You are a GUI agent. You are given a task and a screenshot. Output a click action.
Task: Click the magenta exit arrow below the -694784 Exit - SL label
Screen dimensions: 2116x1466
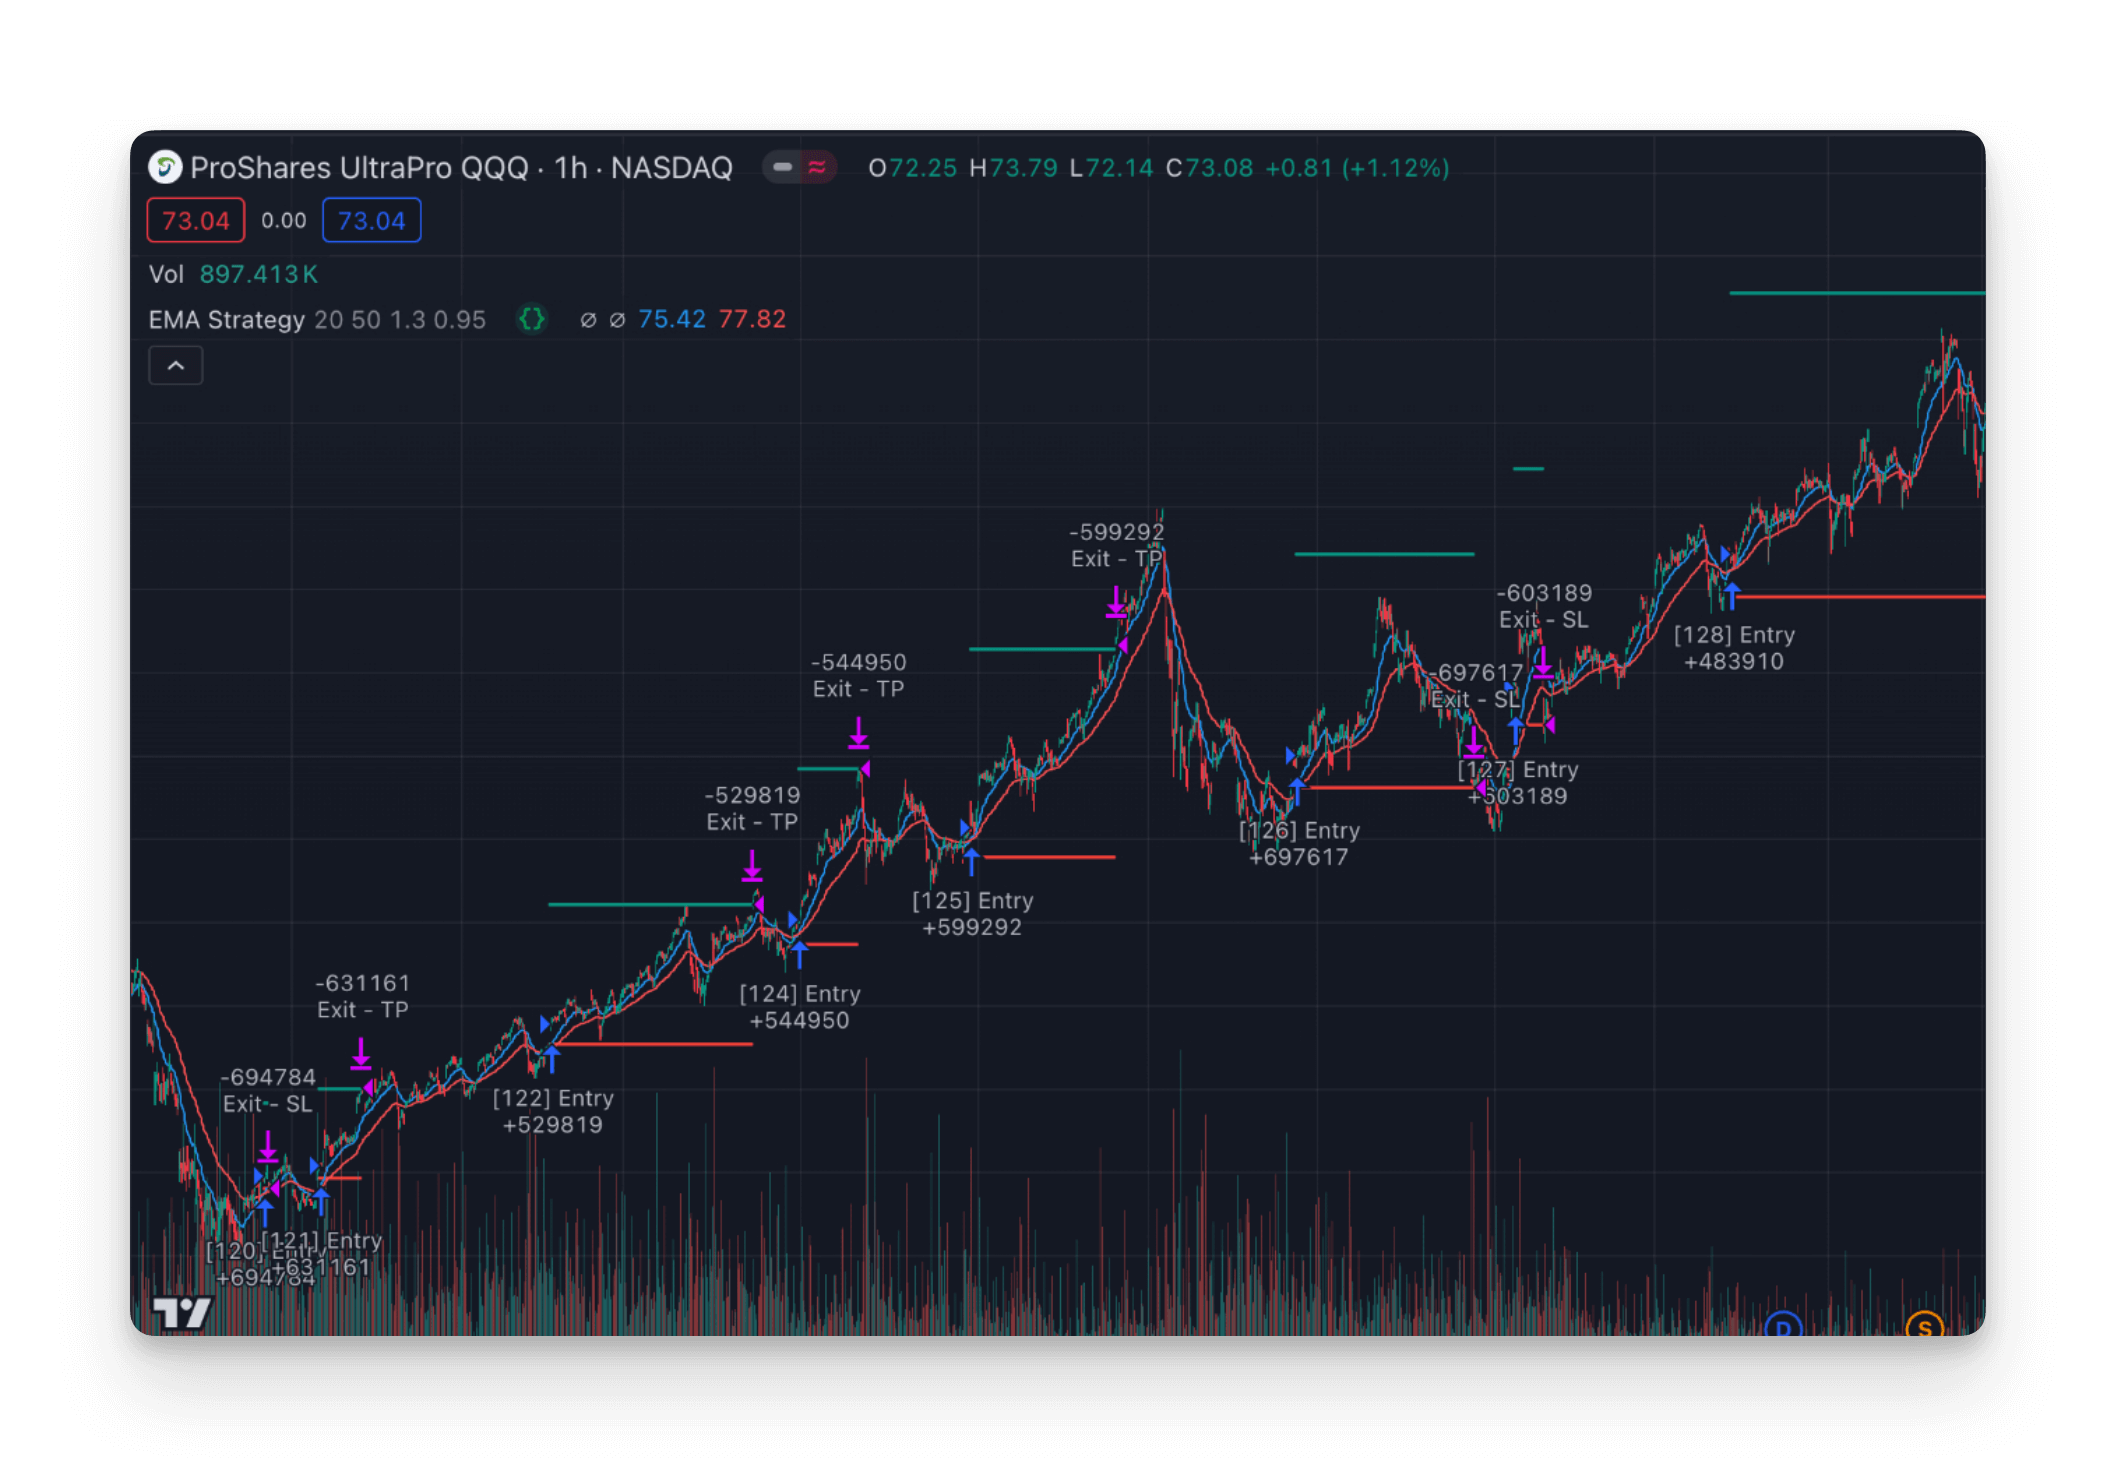(x=267, y=1146)
